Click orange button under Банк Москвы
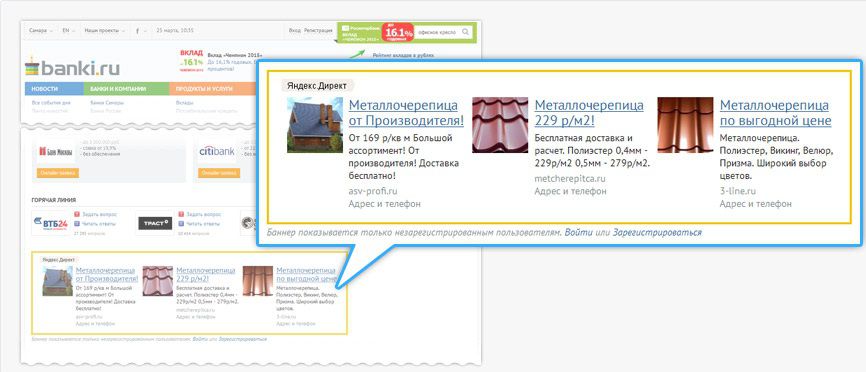Screen dimensions: 866x372 [57, 173]
